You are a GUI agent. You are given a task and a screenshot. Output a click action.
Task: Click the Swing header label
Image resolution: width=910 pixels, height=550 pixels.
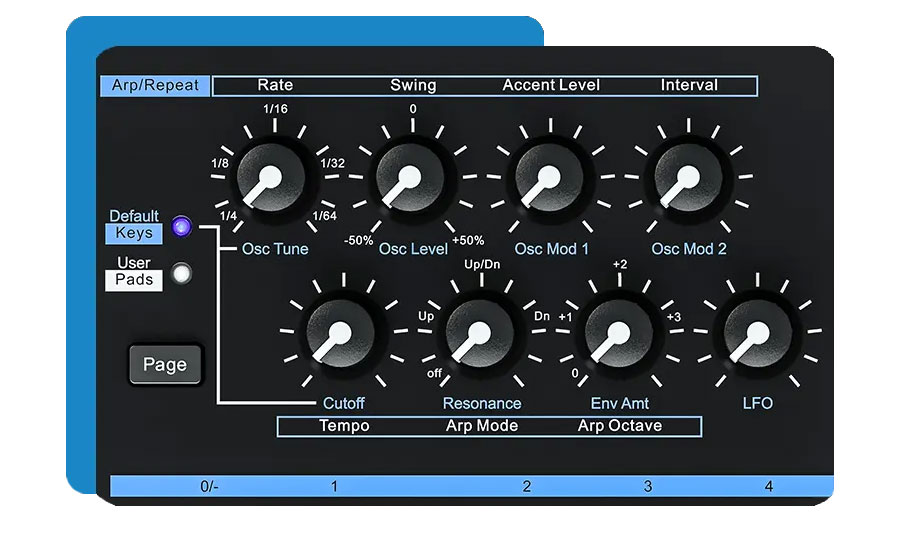[x=413, y=86]
